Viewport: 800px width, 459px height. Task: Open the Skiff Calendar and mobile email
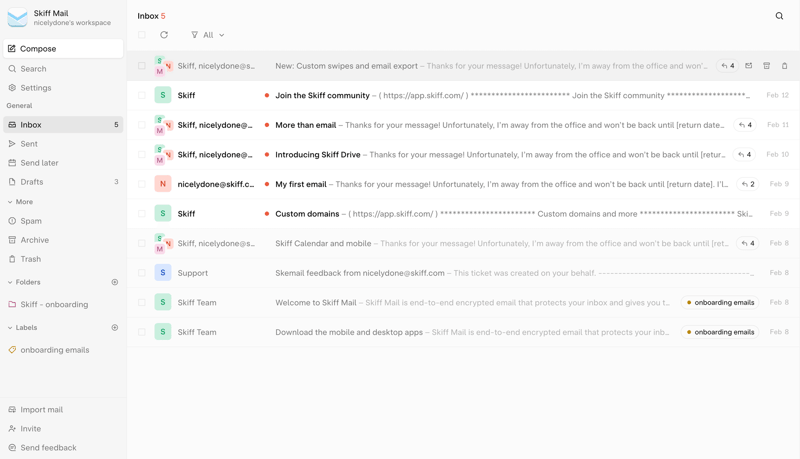463,243
